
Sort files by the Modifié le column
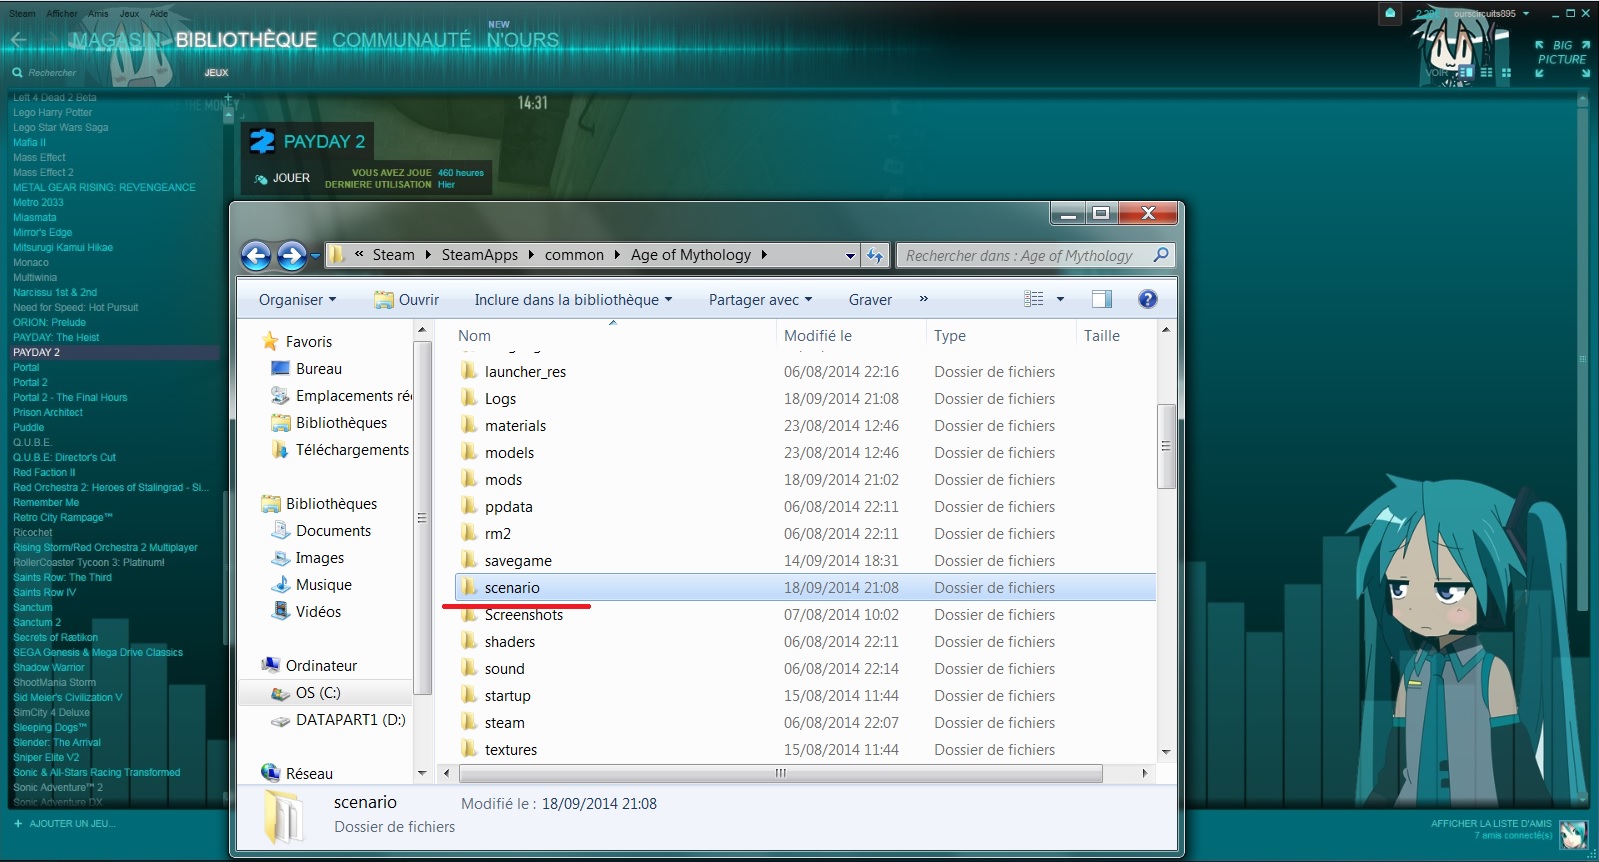point(850,336)
